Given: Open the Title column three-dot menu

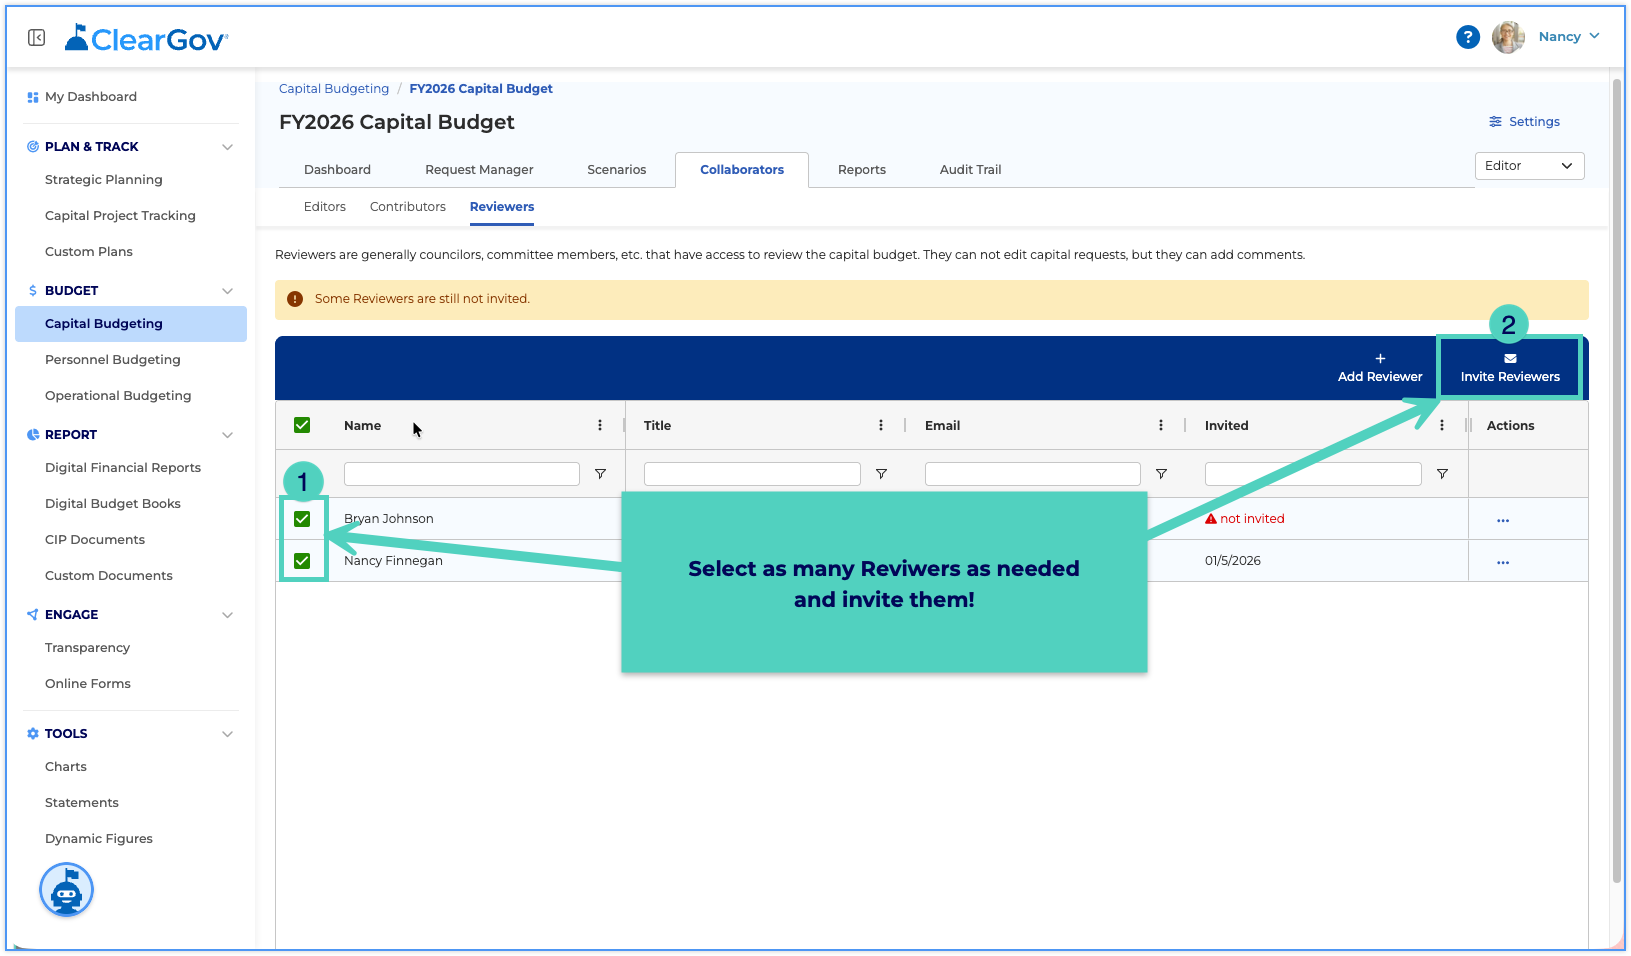Looking at the screenshot, I should click(x=880, y=425).
